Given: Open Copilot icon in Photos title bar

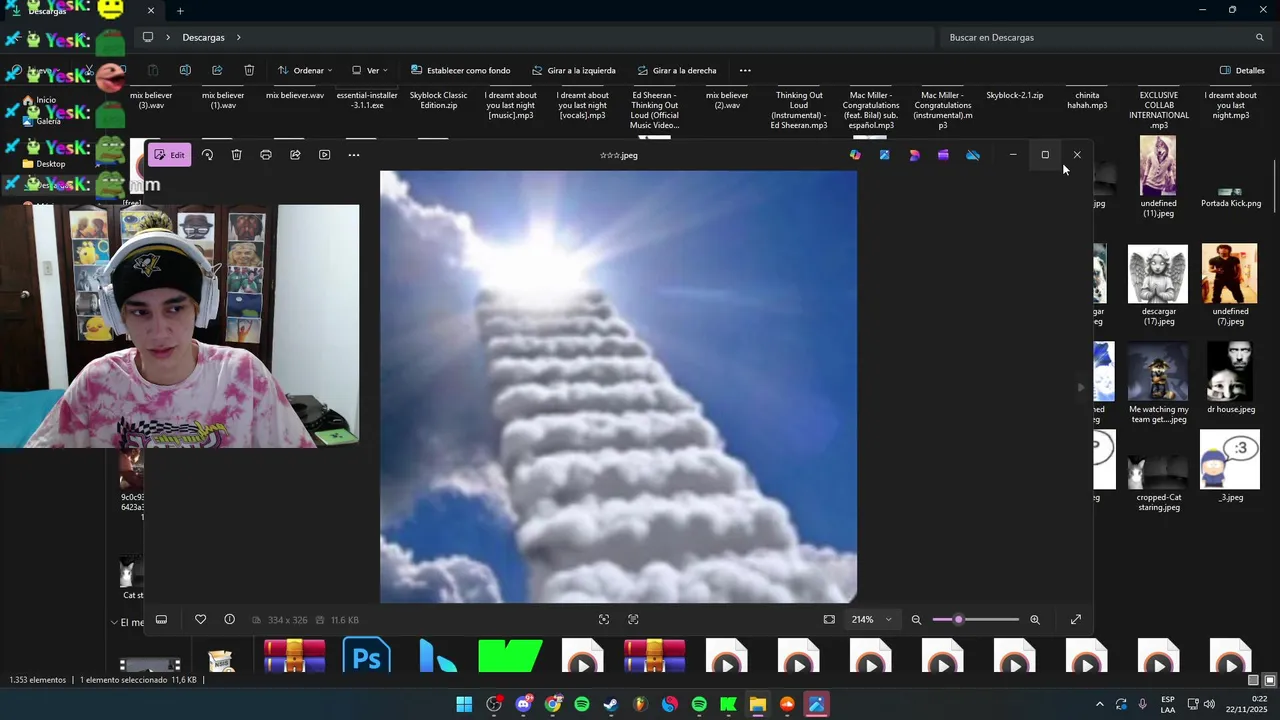Looking at the screenshot, I should pos(854,155).
